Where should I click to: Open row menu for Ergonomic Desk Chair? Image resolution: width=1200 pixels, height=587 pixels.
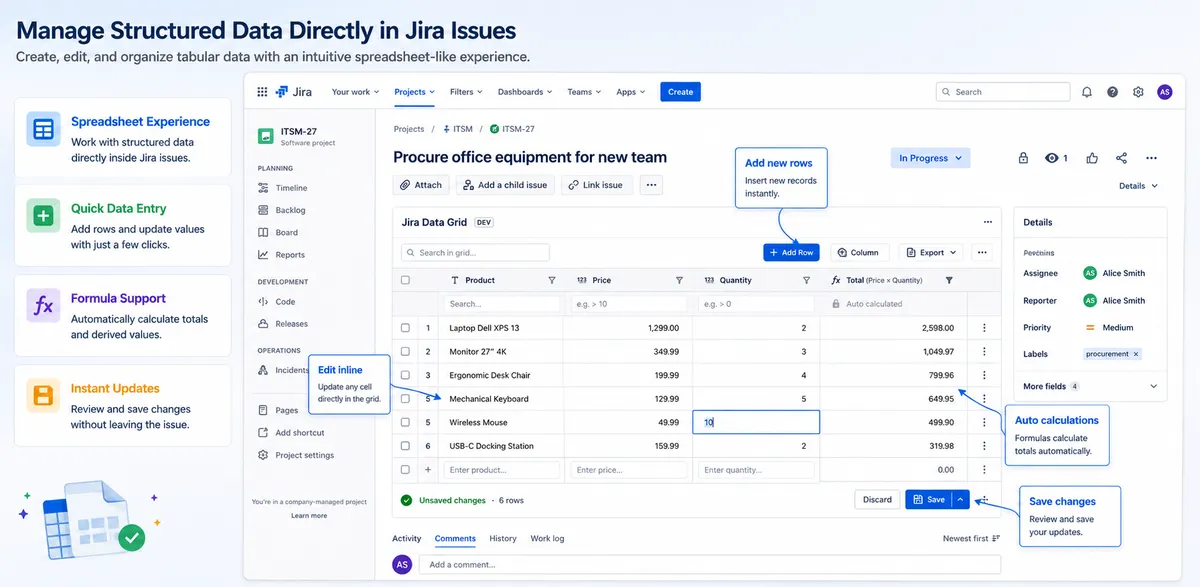pyautogui.click(x=984, y=375)
